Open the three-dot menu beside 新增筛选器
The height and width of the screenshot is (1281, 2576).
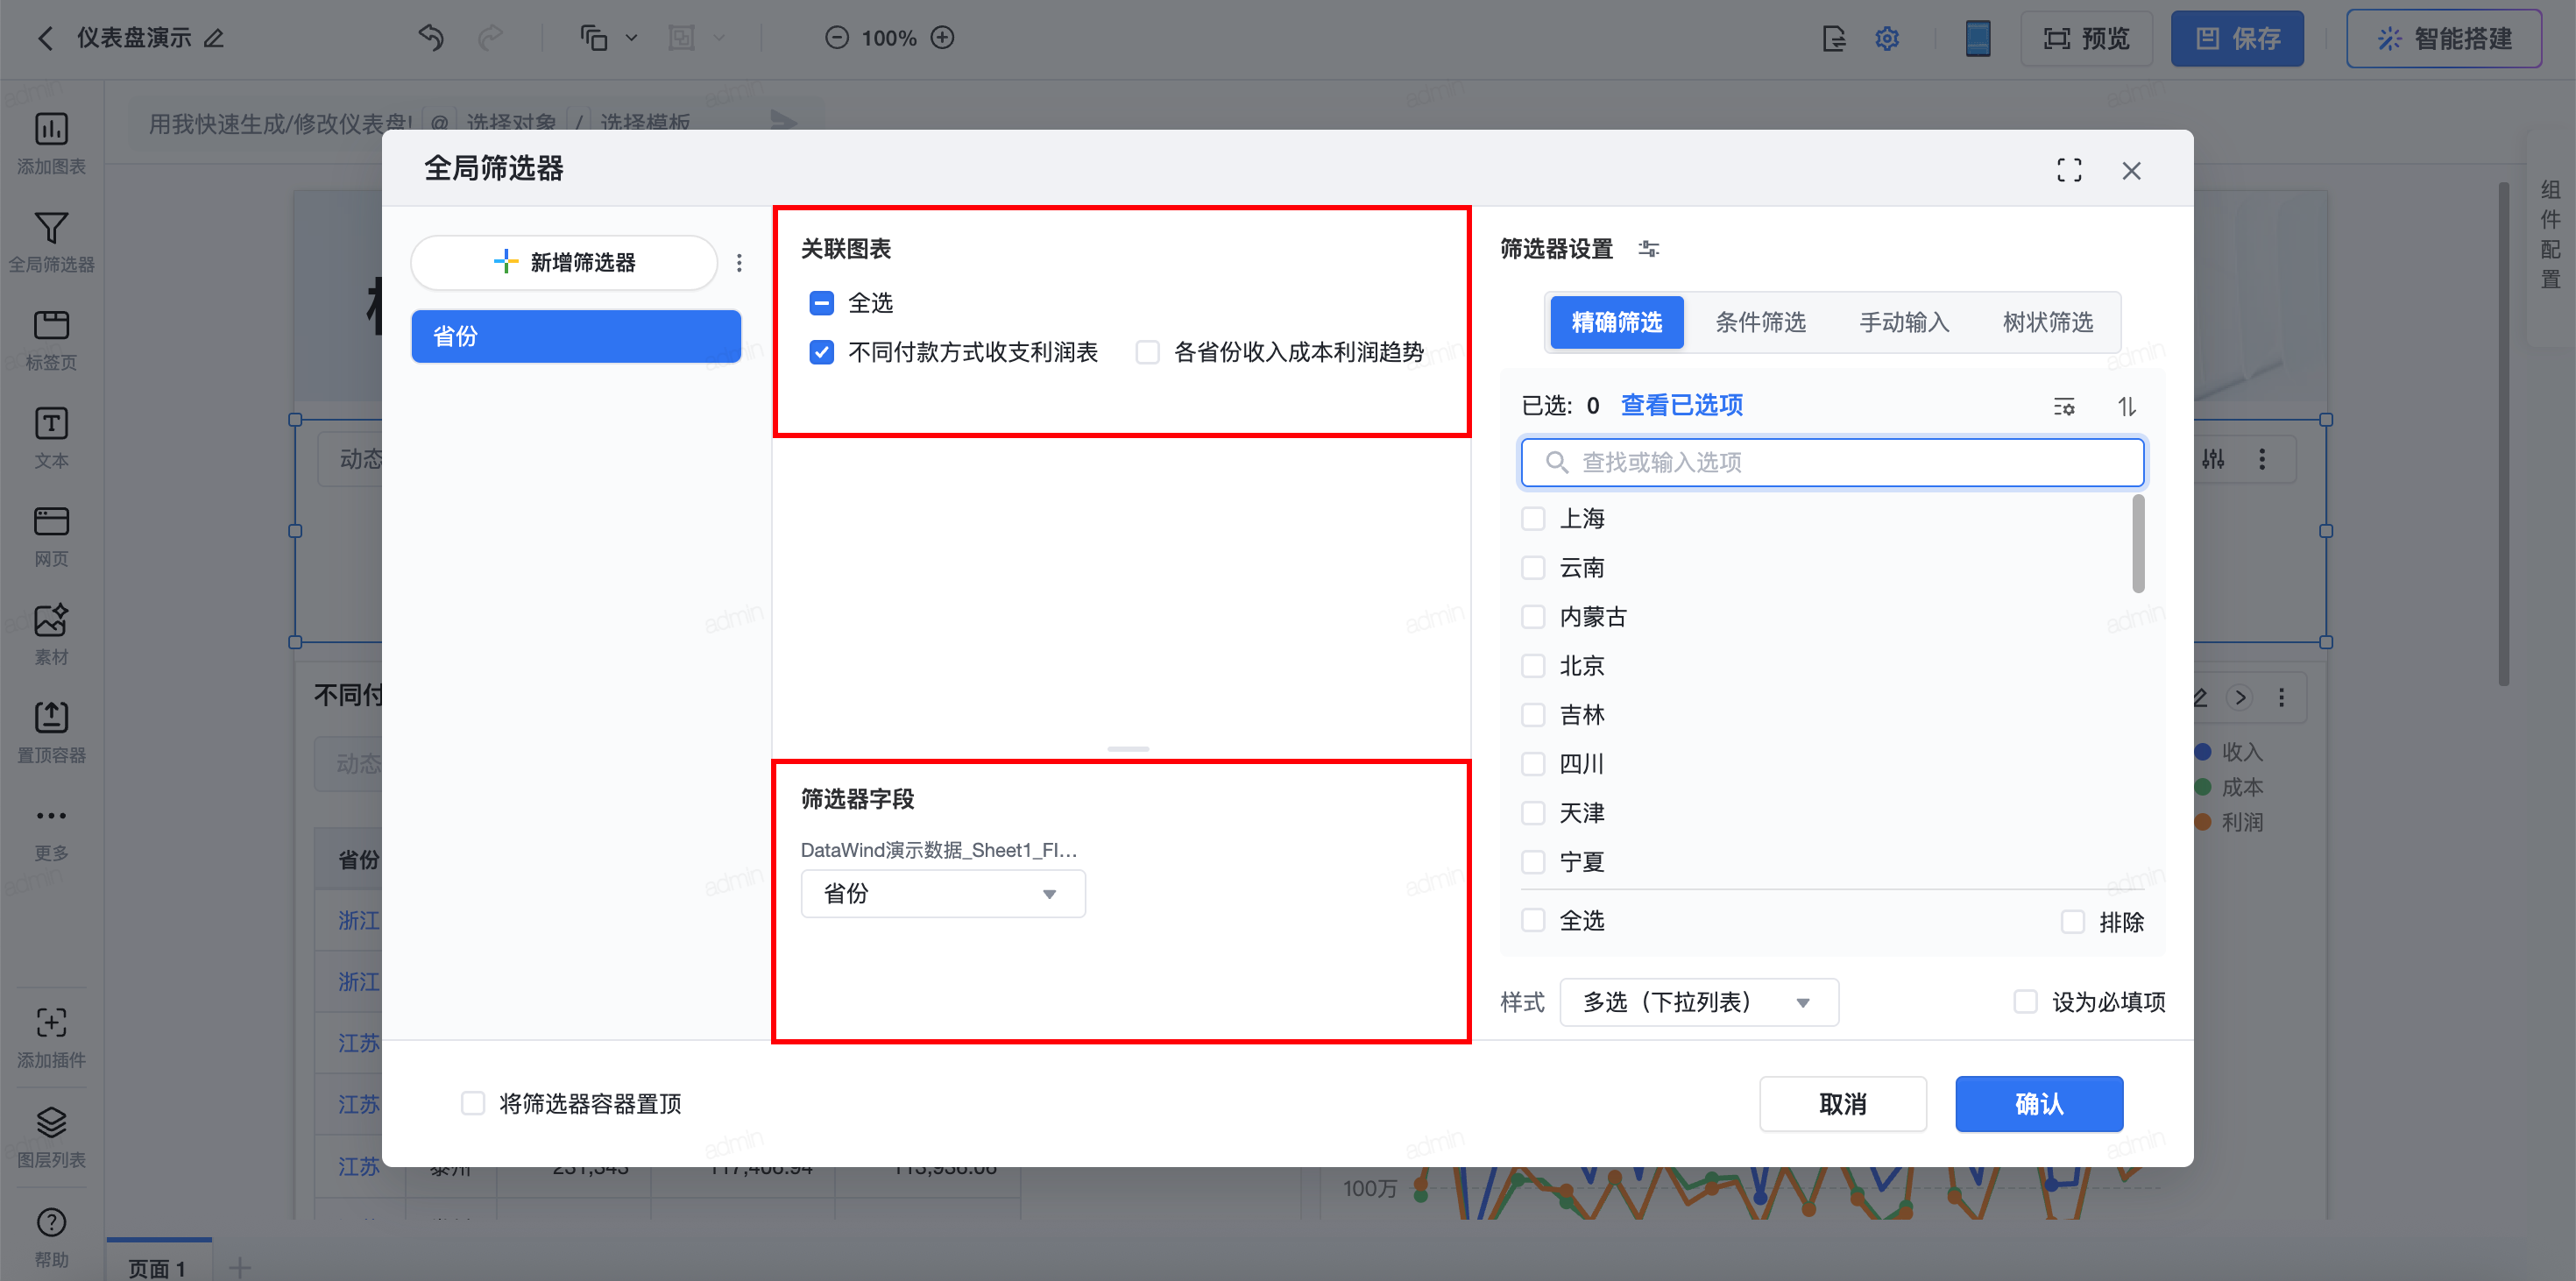(739, 263)
